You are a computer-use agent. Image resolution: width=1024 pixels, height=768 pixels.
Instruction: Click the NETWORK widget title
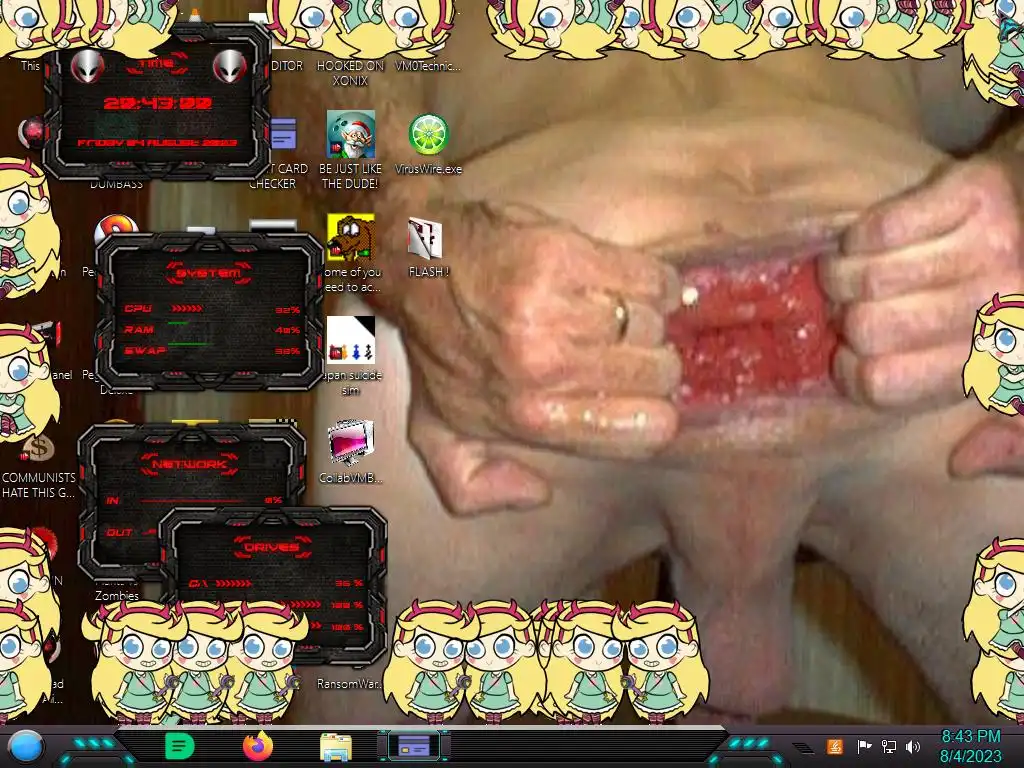coord(189,464)
